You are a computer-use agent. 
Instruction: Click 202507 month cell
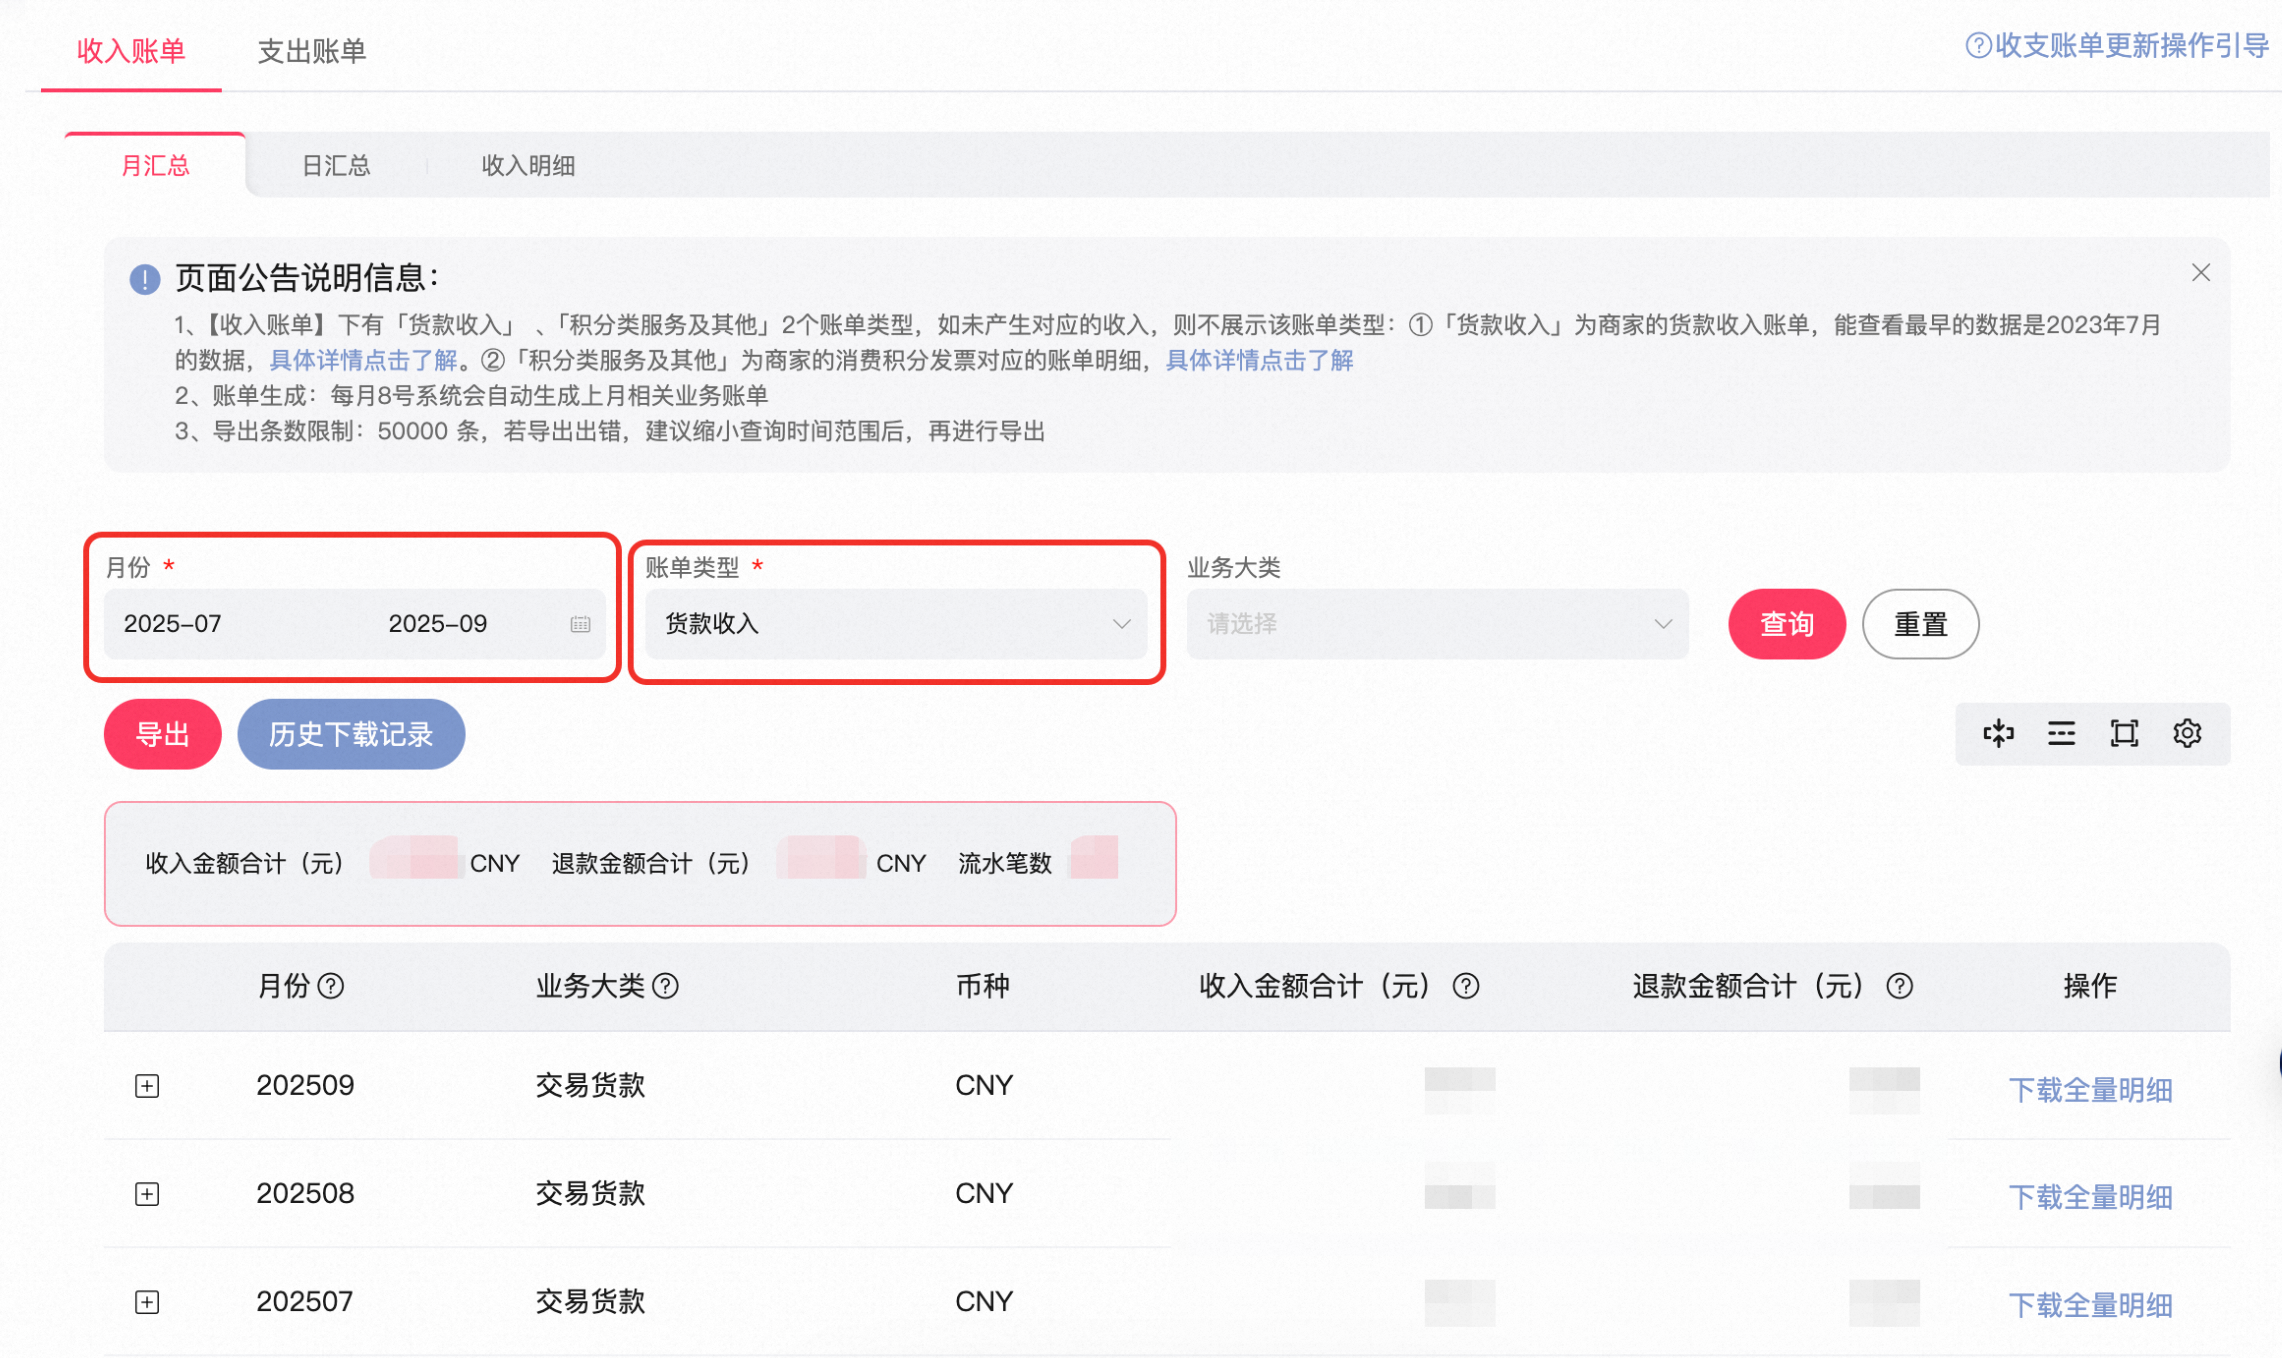click(x=305, y=1301)
